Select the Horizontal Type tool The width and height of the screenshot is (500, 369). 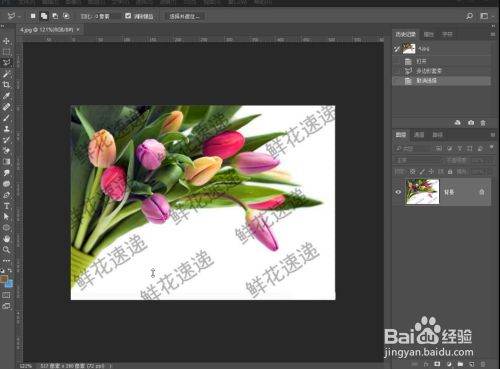[6, 206]
